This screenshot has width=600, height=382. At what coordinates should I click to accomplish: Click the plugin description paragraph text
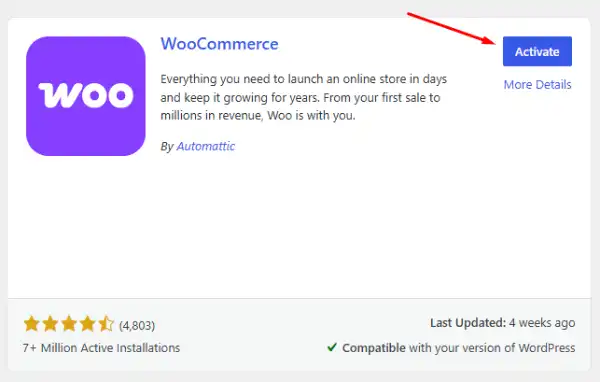[x=303, y=97]
